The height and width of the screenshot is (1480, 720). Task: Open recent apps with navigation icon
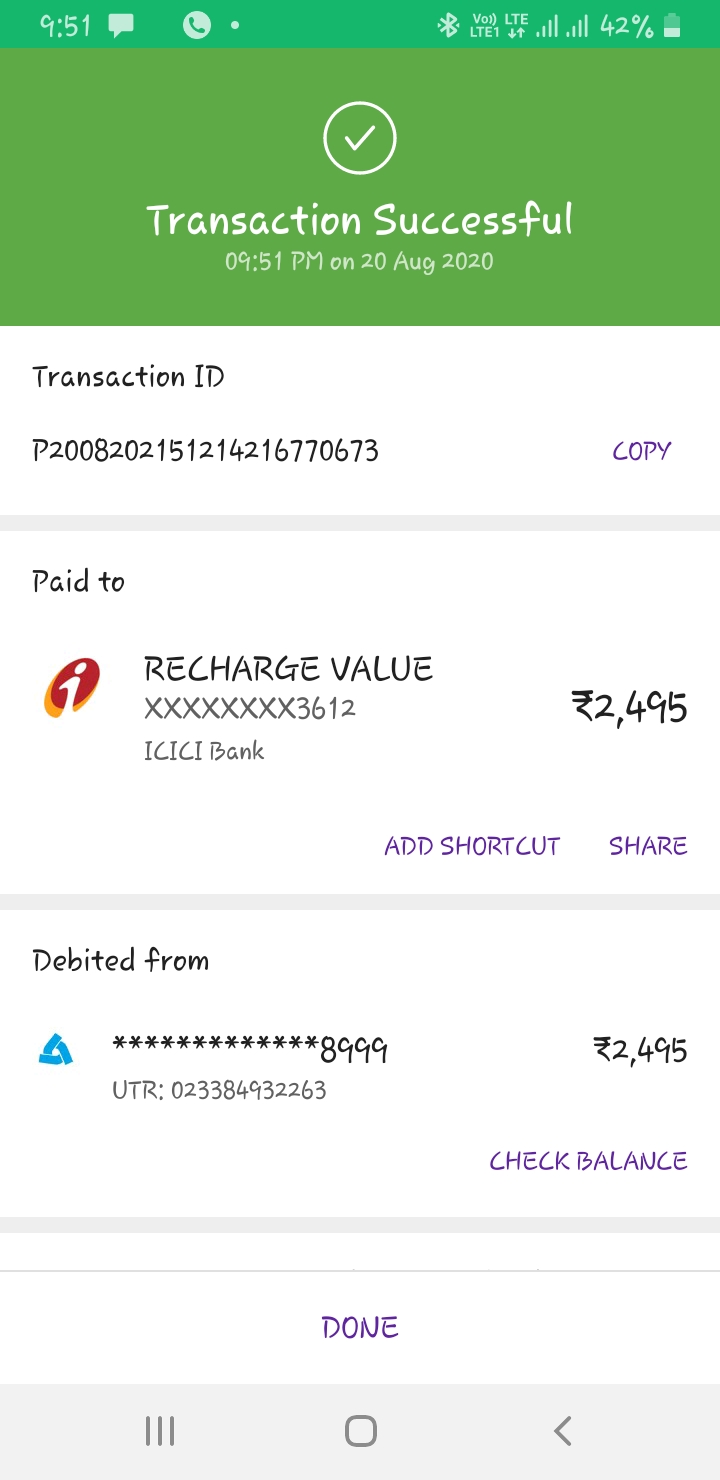[x=160, y=1431]
